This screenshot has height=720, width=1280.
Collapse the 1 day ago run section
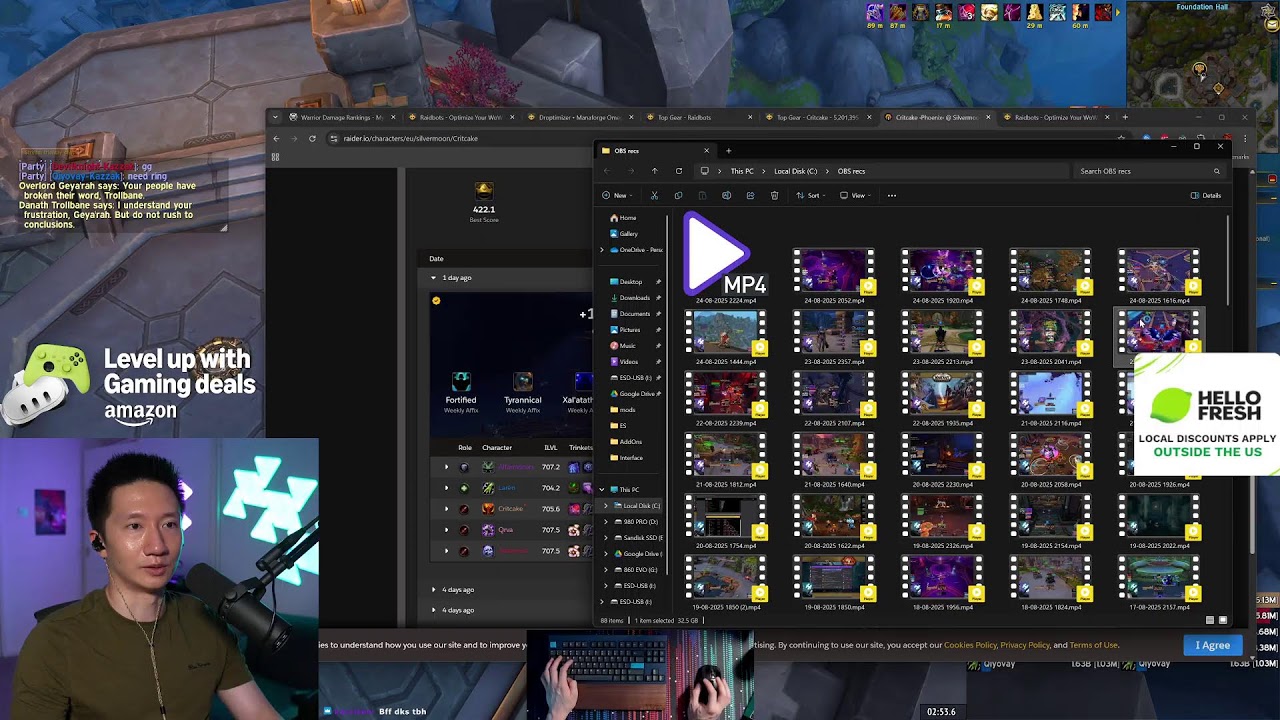(x=433, y=278)
